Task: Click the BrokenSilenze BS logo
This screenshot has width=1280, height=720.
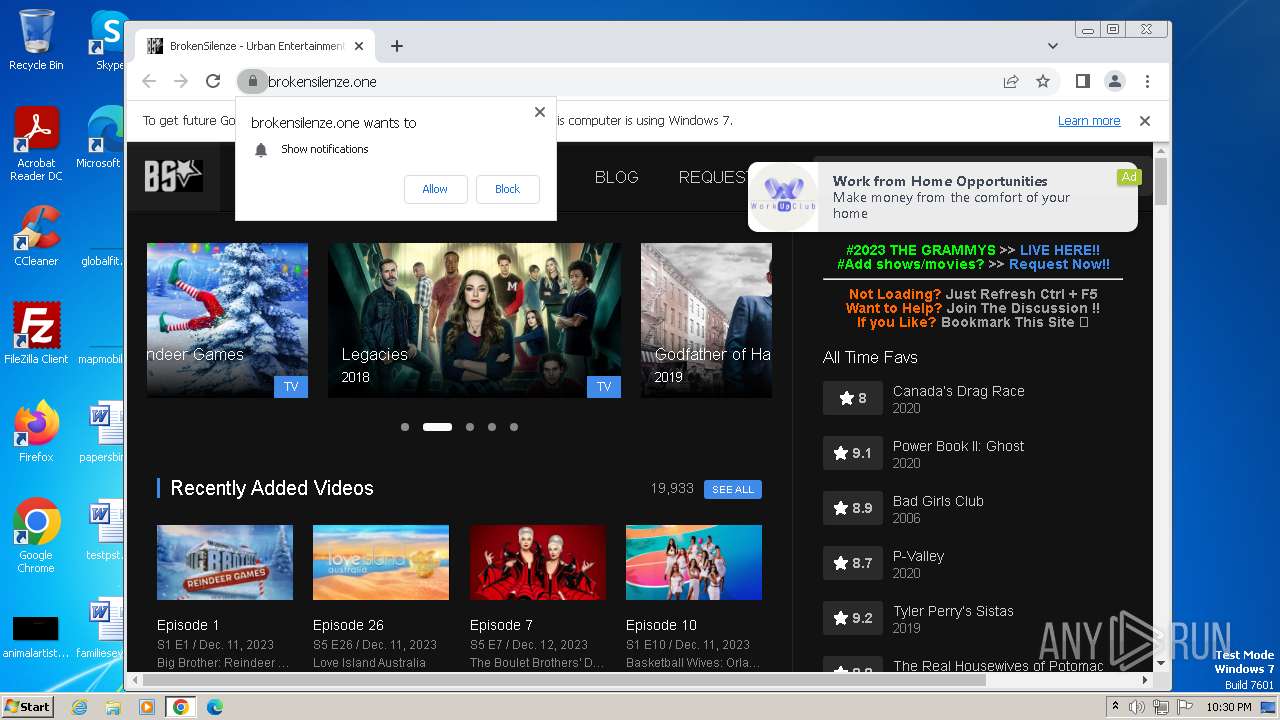Action: click(x=173, y=176)
